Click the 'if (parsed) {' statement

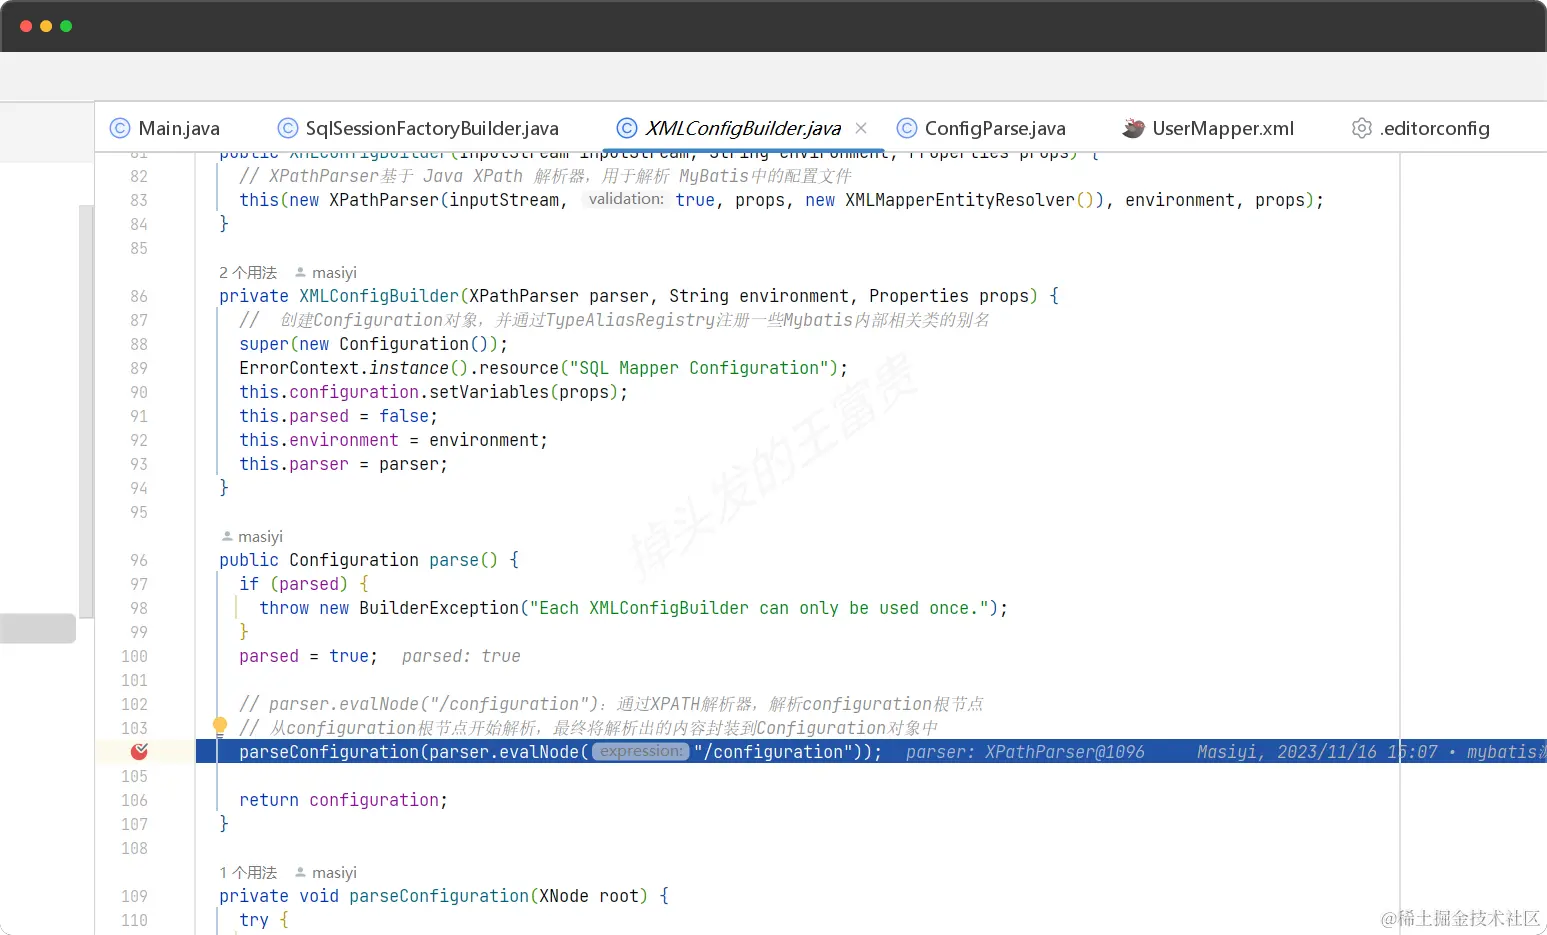(303, 584)
